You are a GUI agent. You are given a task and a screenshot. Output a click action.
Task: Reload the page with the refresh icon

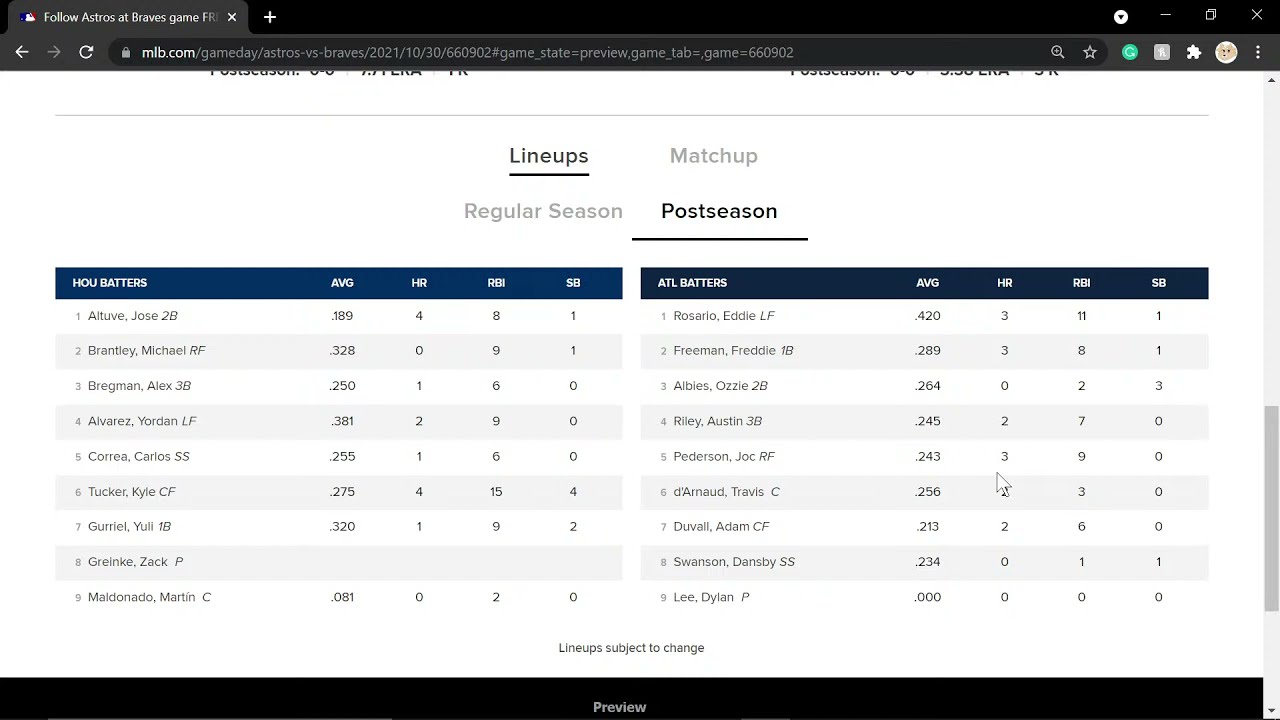[86, 52]
